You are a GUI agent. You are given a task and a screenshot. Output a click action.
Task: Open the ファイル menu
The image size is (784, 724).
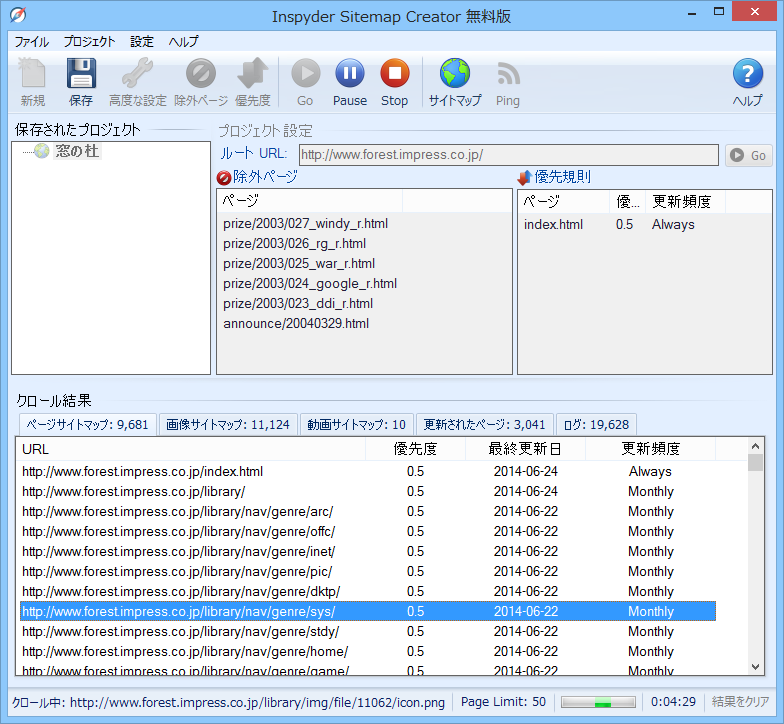point(32,42)
